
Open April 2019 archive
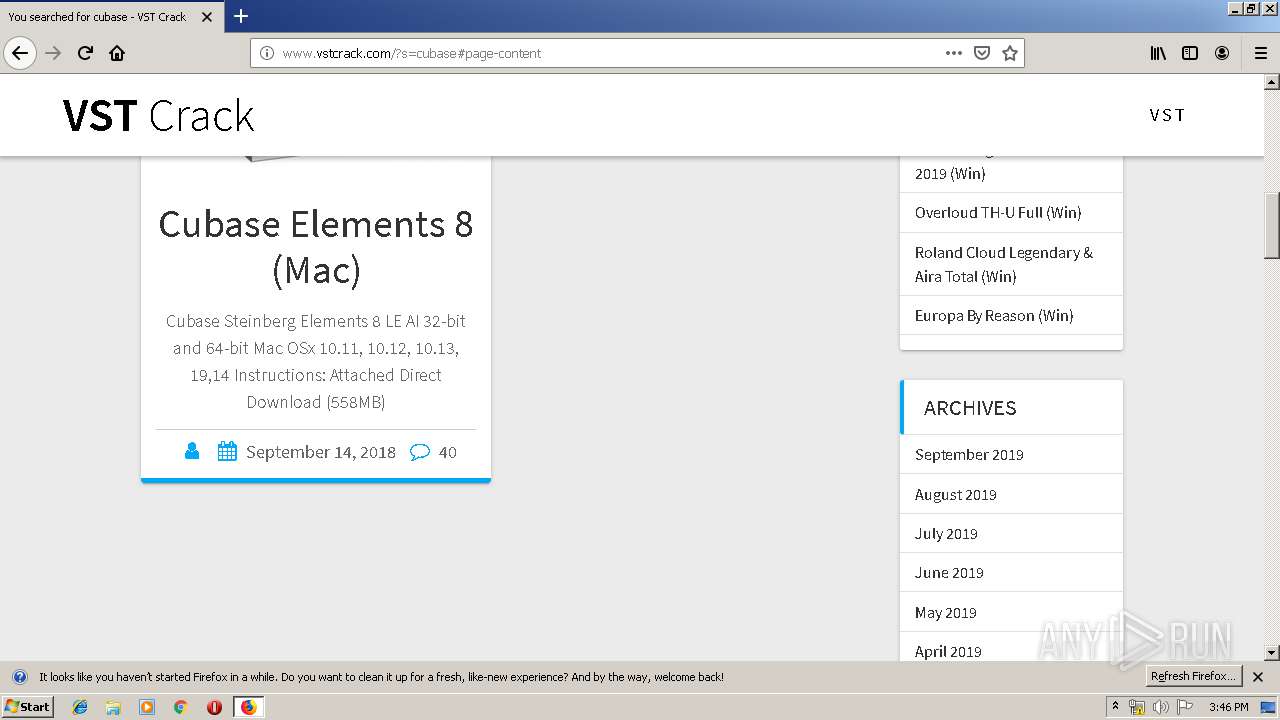[x=948, y=651]
